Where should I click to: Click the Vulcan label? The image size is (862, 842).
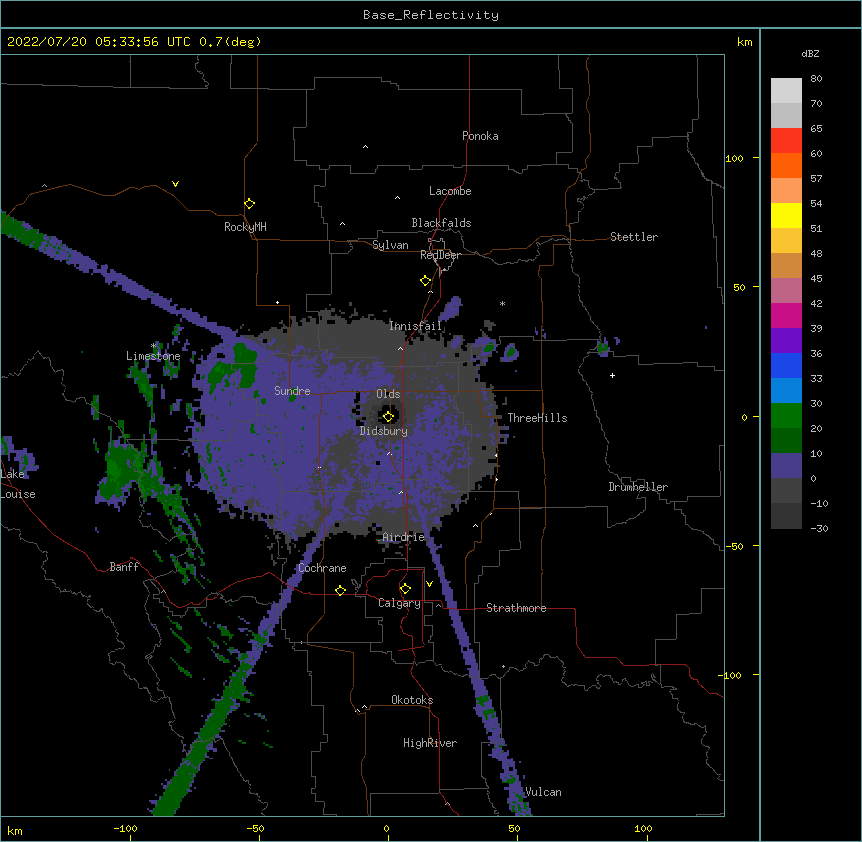(x=543, y=792)
